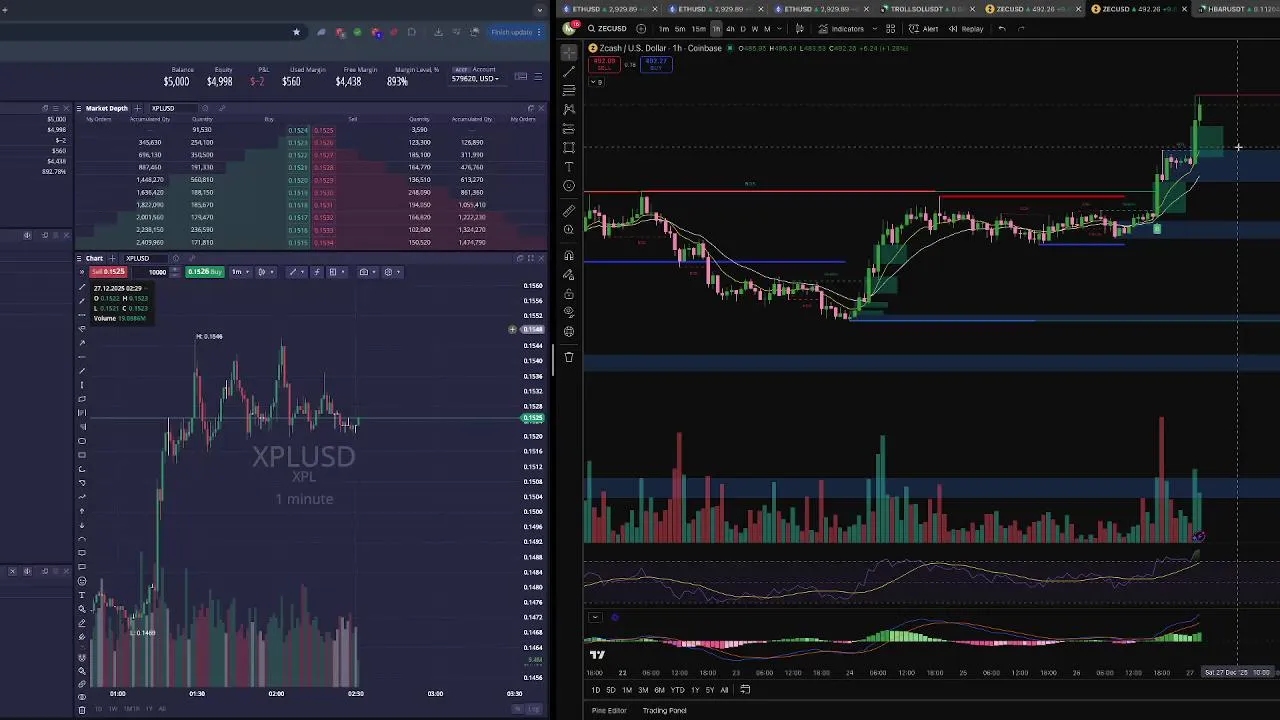
Task: Click the zoom-in magnifier tool in TradingView
Action: click(569, 229)
